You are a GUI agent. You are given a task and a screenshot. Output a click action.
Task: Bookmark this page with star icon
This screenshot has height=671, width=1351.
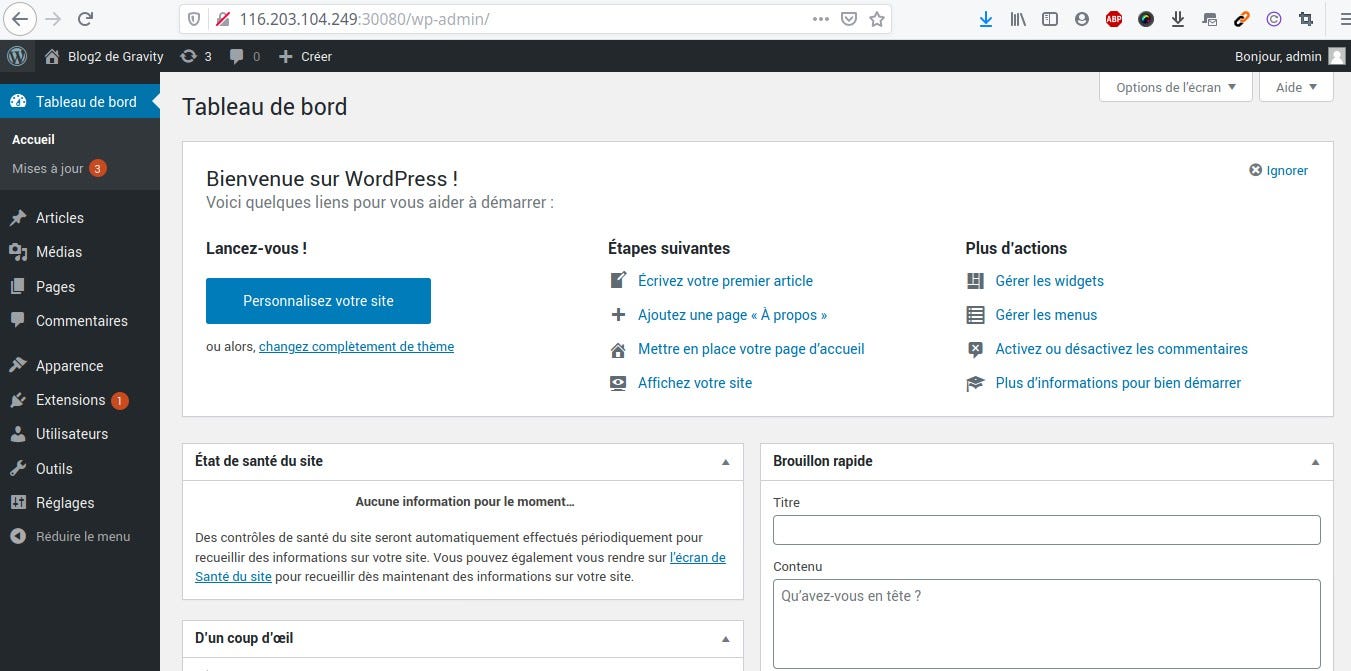click(x=877, y=19)
